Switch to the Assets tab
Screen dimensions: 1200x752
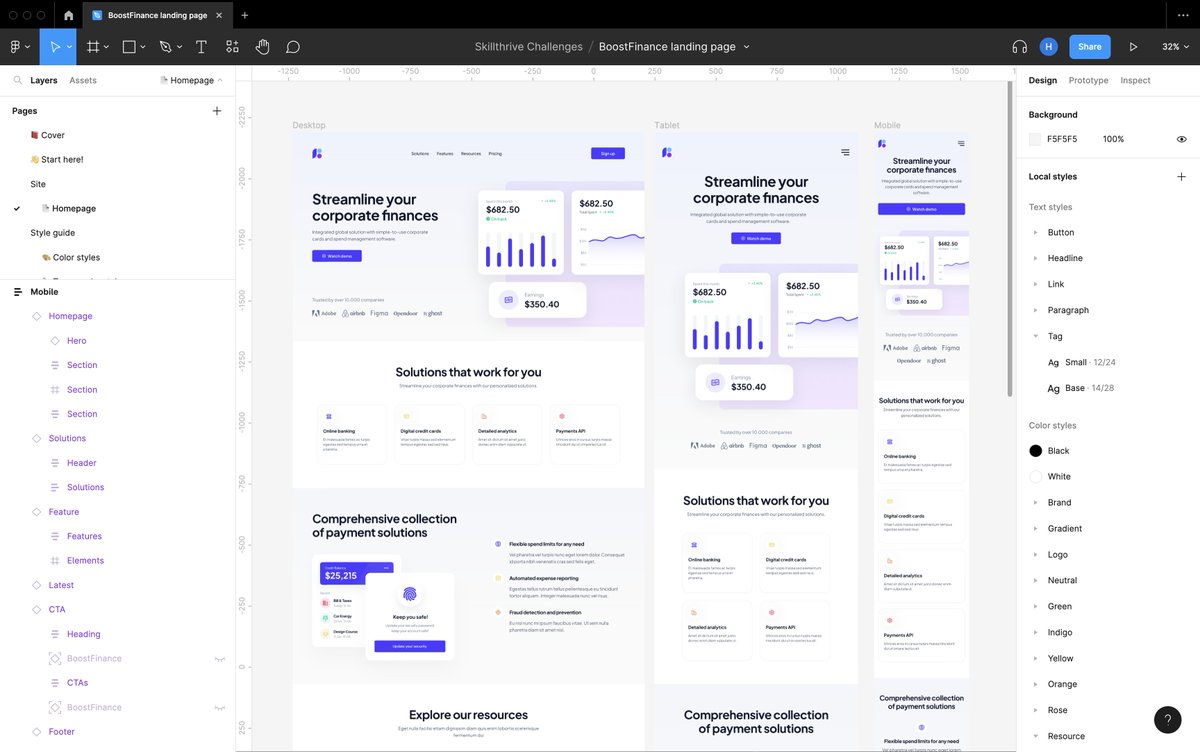83,80
